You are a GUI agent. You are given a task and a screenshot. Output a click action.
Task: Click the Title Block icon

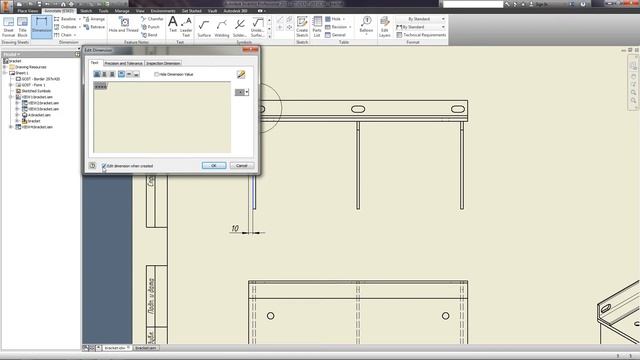coord(22,27)
